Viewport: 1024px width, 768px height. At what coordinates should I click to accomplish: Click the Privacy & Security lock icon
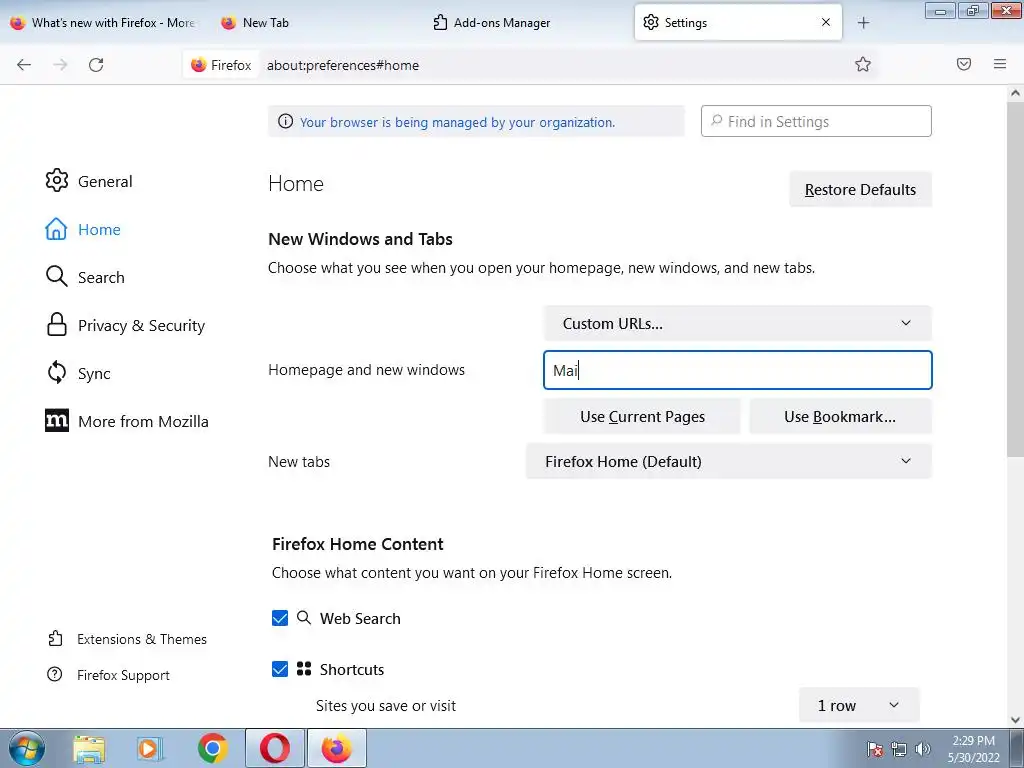pos(57,325)
